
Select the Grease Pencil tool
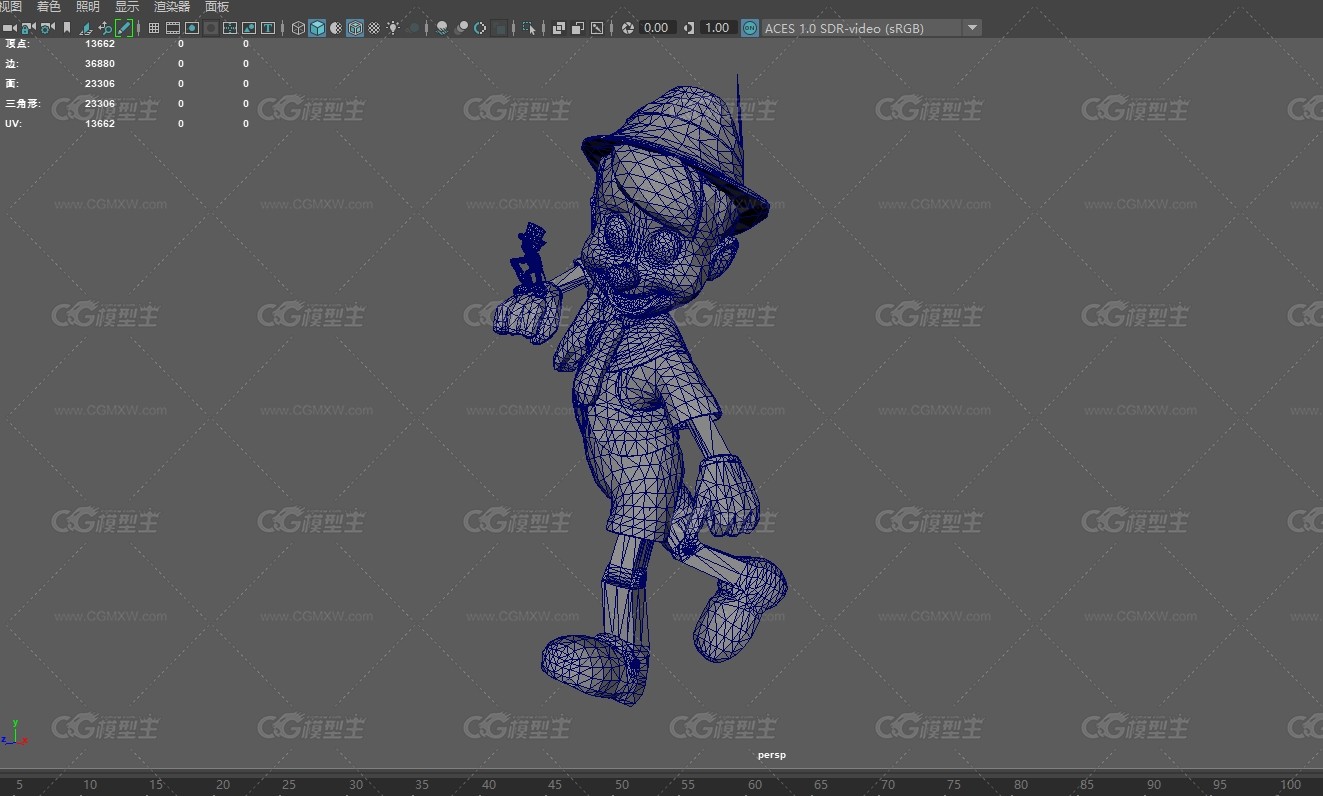tap(124, 28)
